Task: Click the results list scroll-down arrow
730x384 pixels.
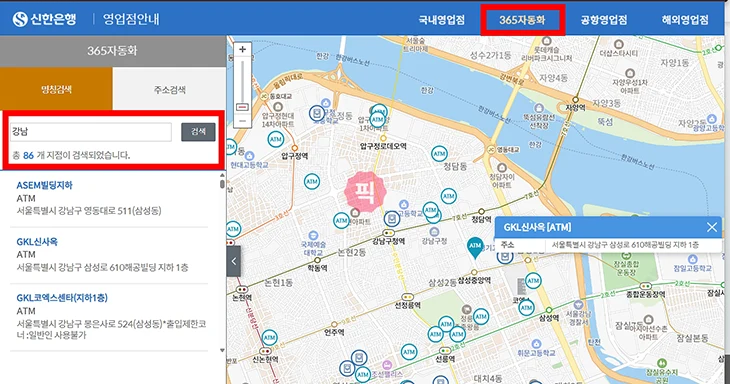Action: pos(222,350)
